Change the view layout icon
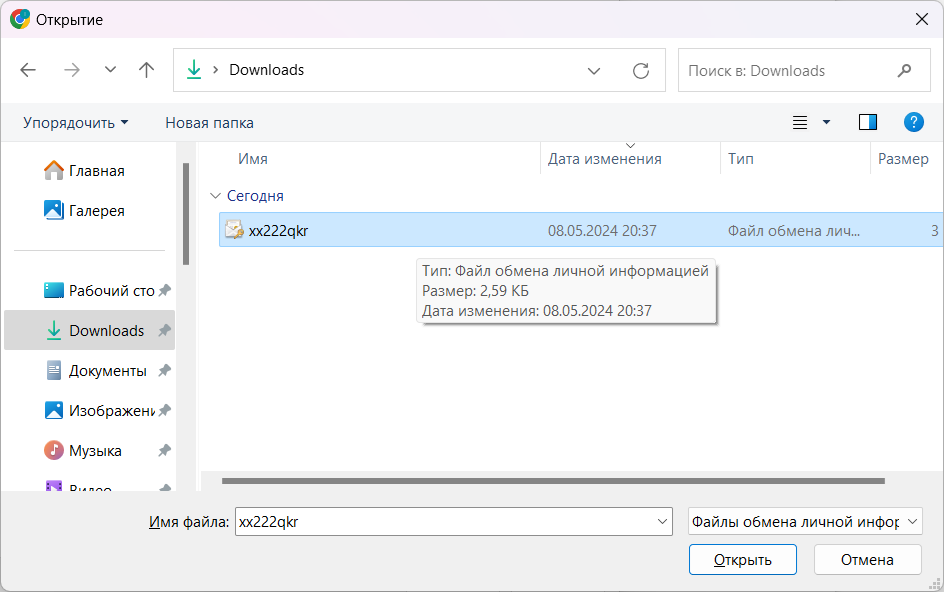Image resolution: width=944 pixels, height=592 pixels. (x=800, y=123)
